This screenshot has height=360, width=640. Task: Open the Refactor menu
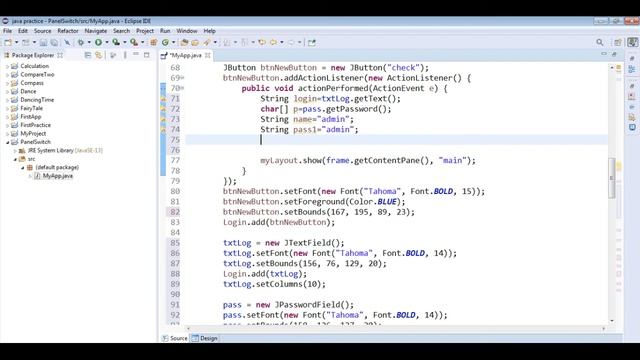coord(68,31)
